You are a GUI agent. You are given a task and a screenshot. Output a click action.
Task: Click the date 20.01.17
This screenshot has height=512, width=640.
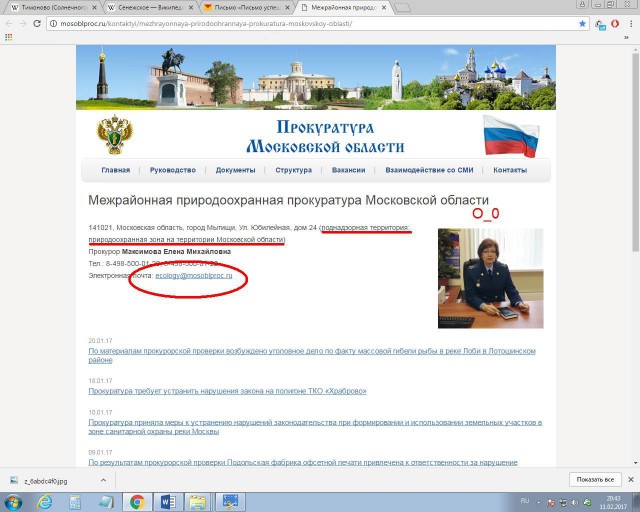point(100,341)
